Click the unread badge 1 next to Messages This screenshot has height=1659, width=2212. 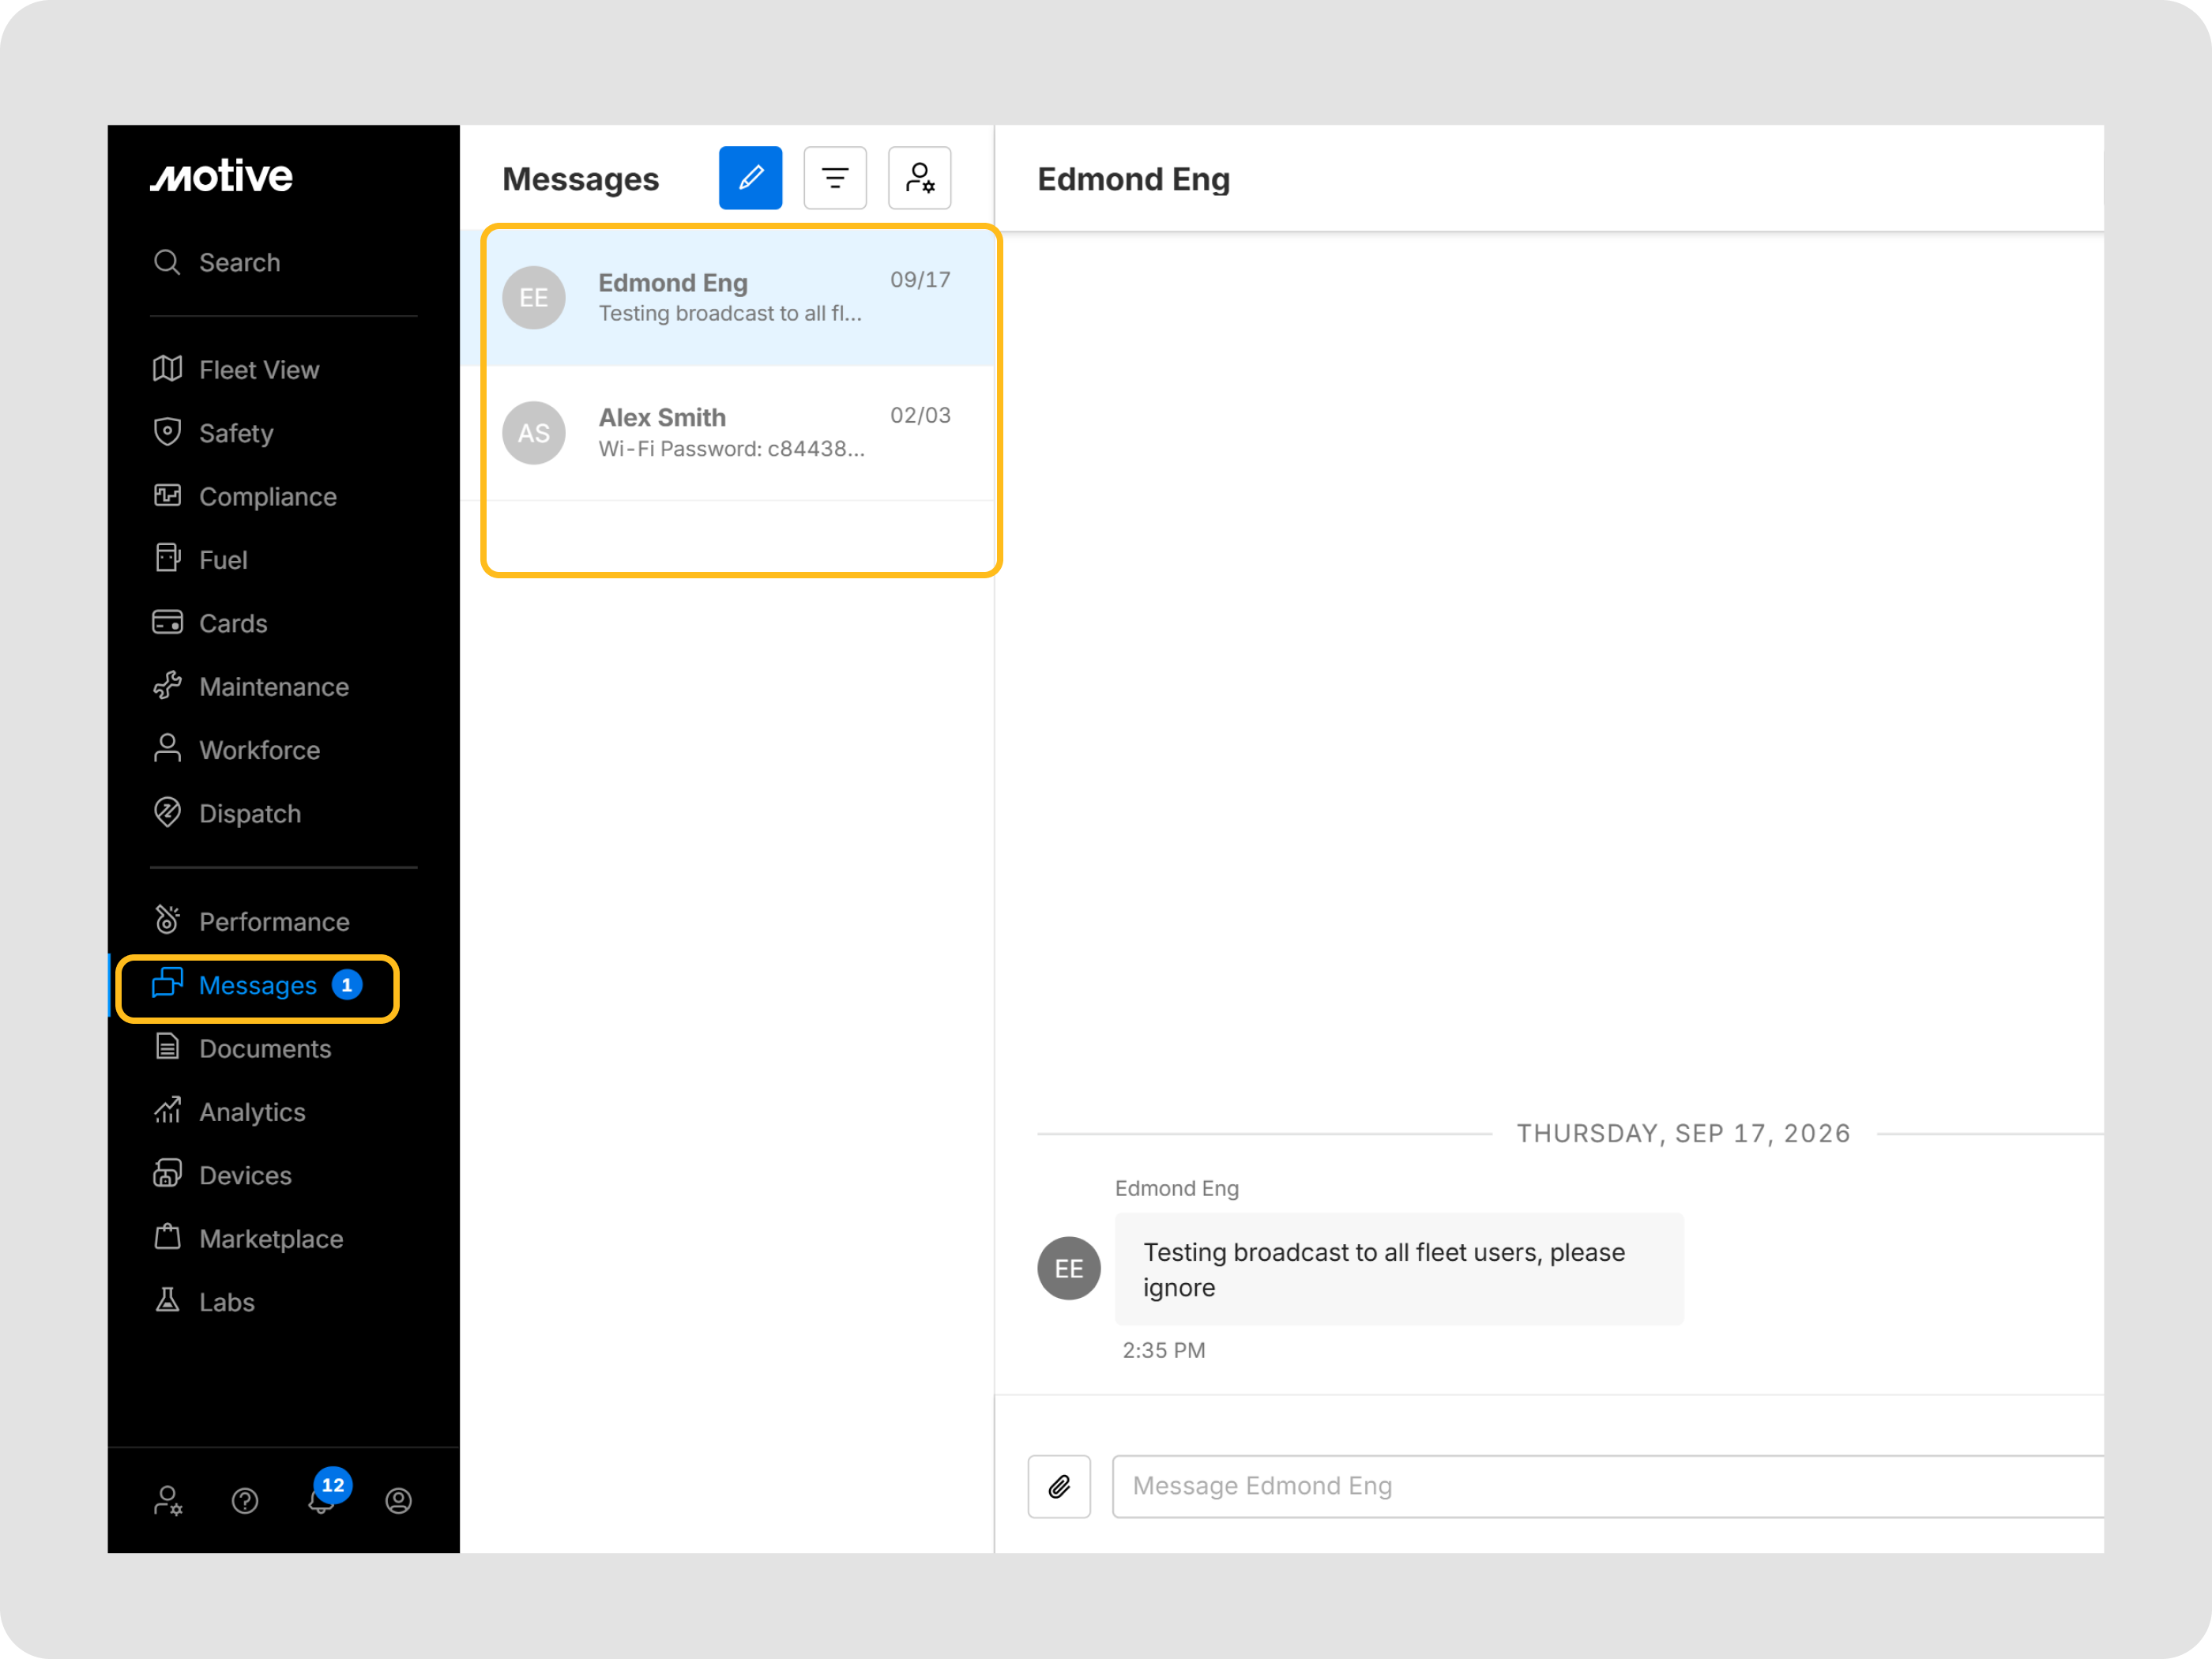coord(347,985)
